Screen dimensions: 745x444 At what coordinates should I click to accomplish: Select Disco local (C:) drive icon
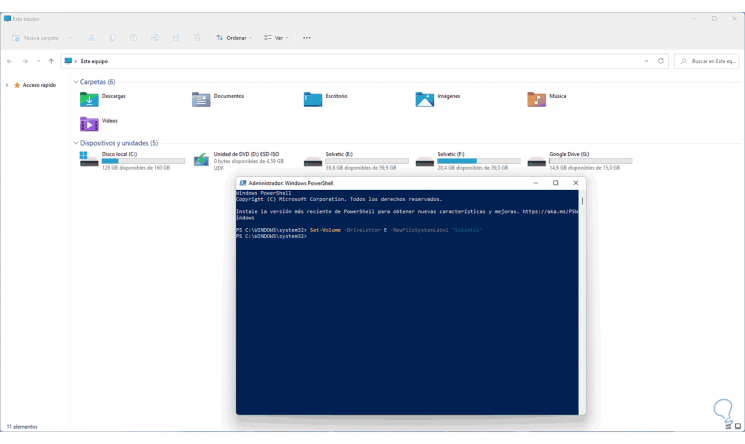click(x=89, y=159)
